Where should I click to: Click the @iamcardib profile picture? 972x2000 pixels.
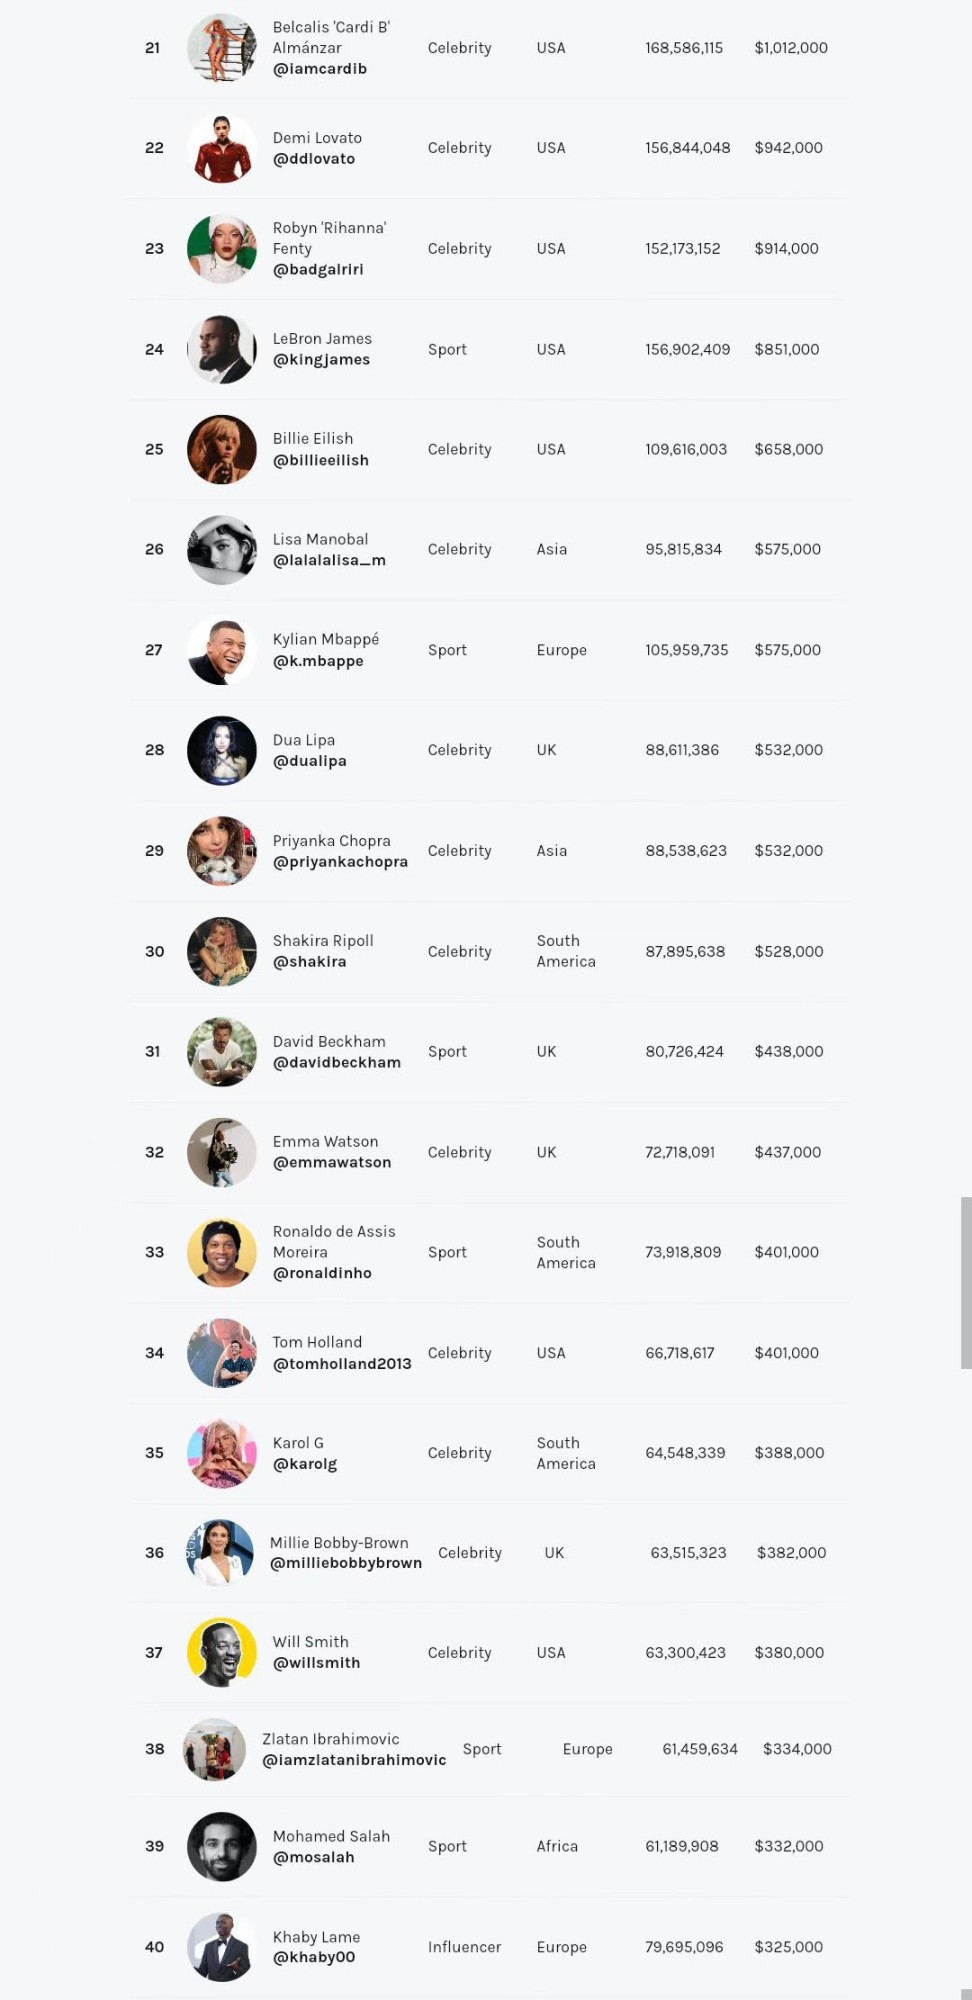pos(222,48)
